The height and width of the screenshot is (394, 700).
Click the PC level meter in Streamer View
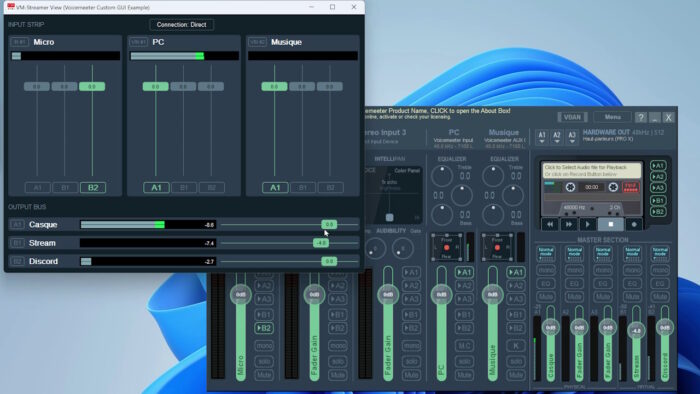pos(184,56)
